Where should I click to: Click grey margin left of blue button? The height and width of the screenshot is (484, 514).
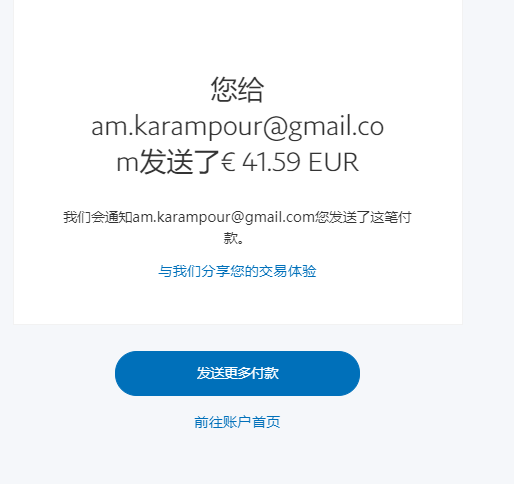tap(57, 373)
